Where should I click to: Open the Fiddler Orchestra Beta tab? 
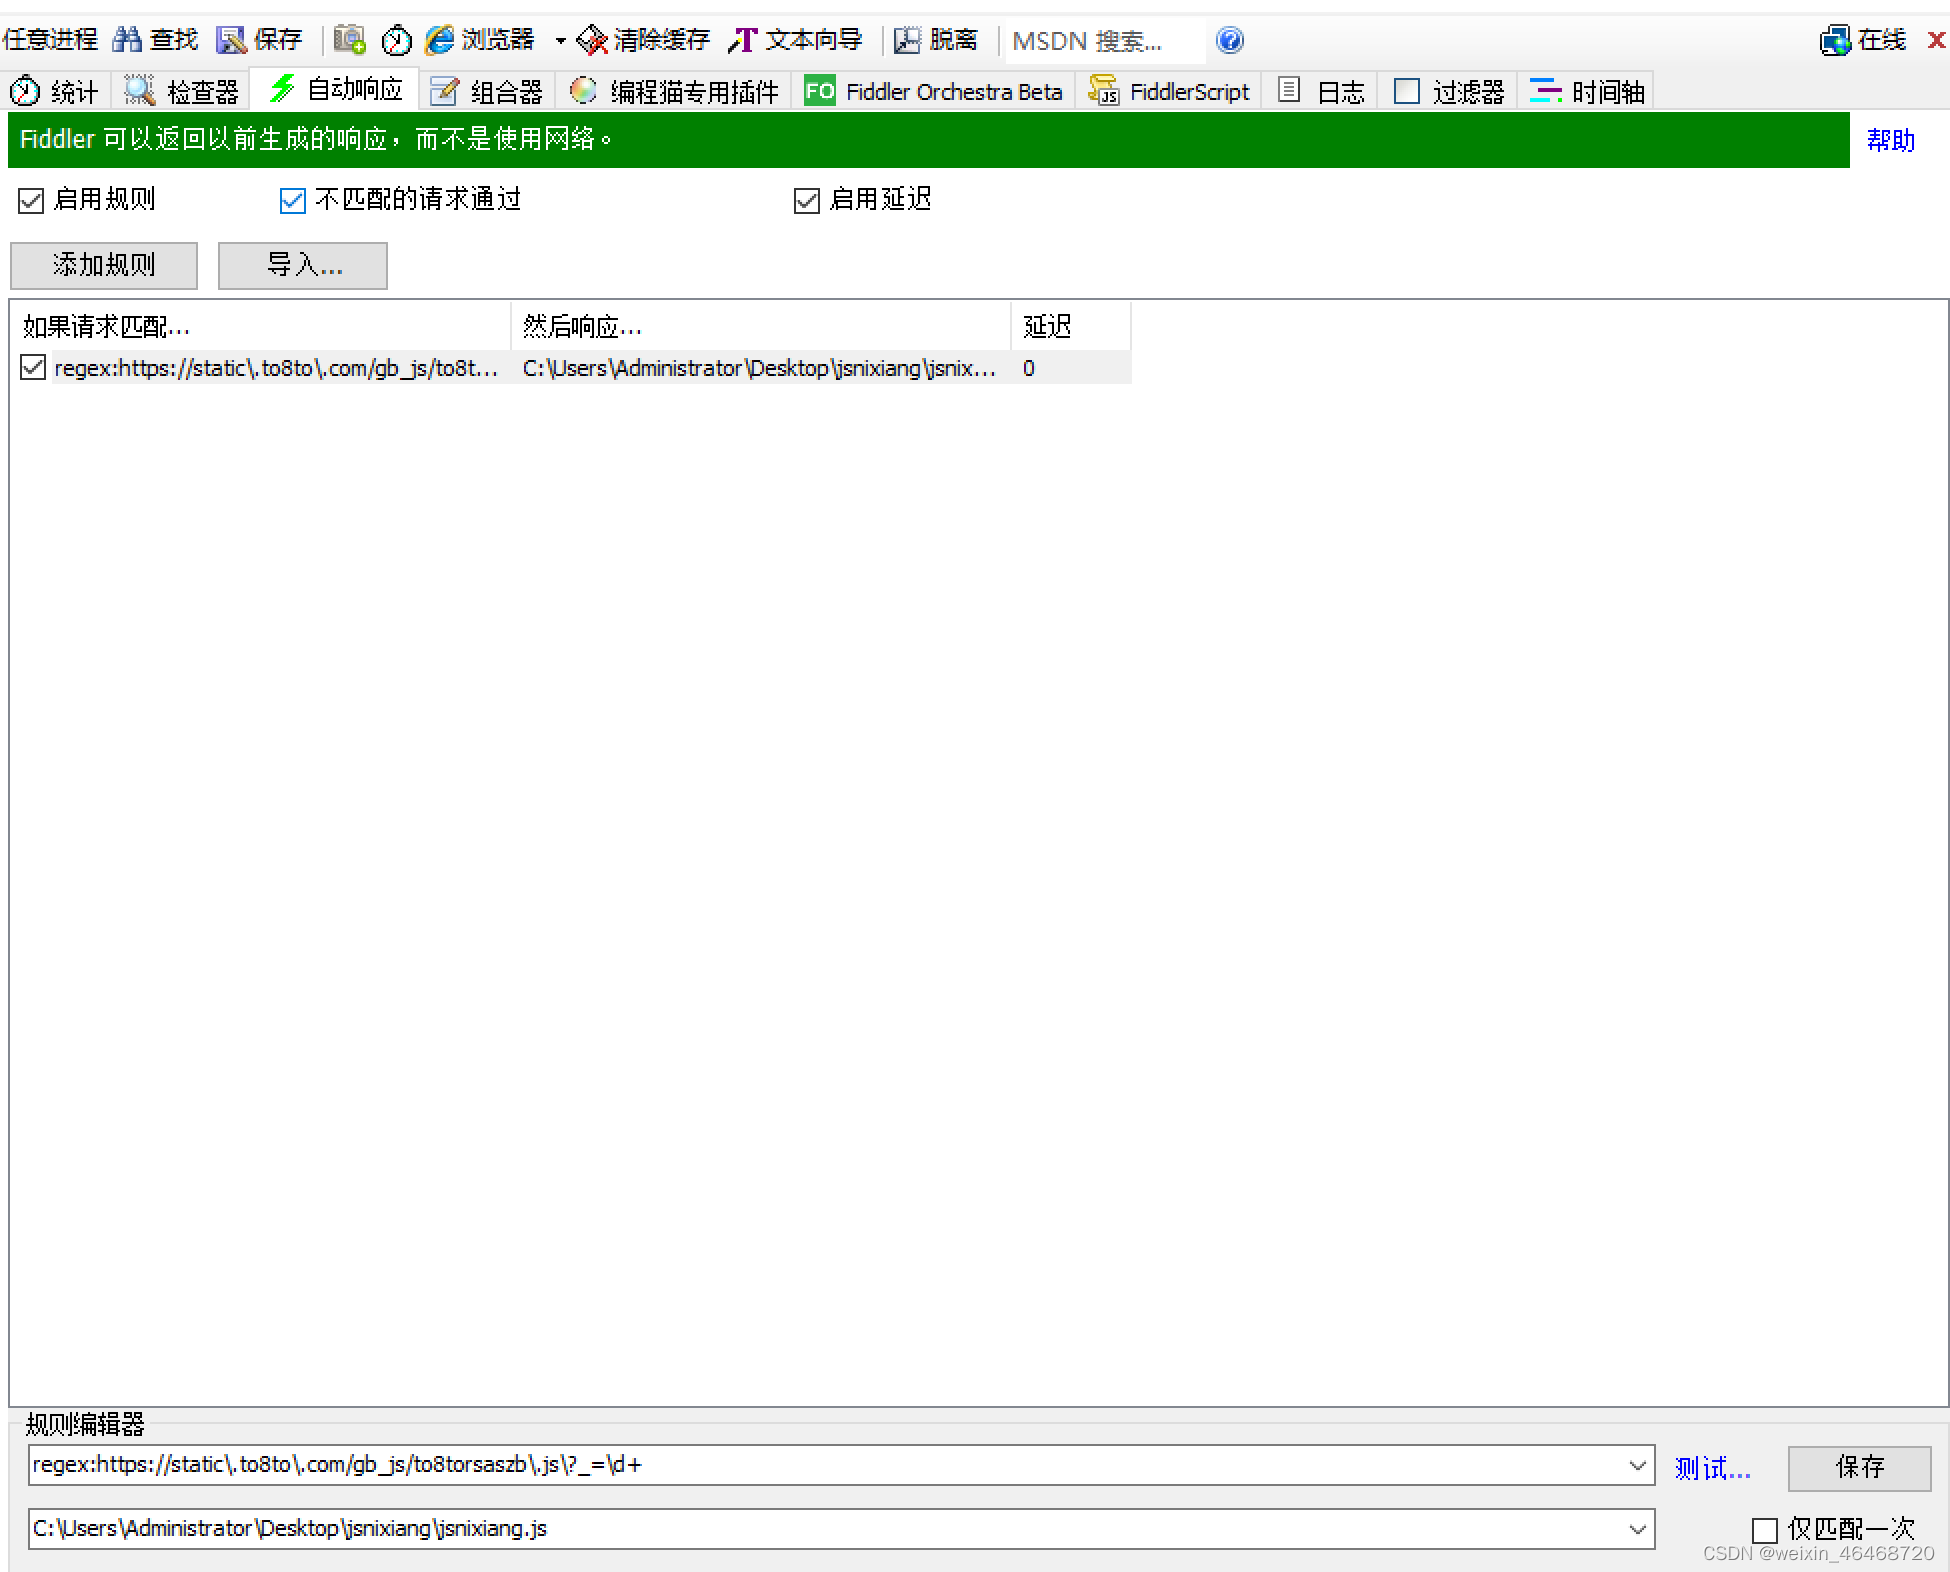(934, 91)
